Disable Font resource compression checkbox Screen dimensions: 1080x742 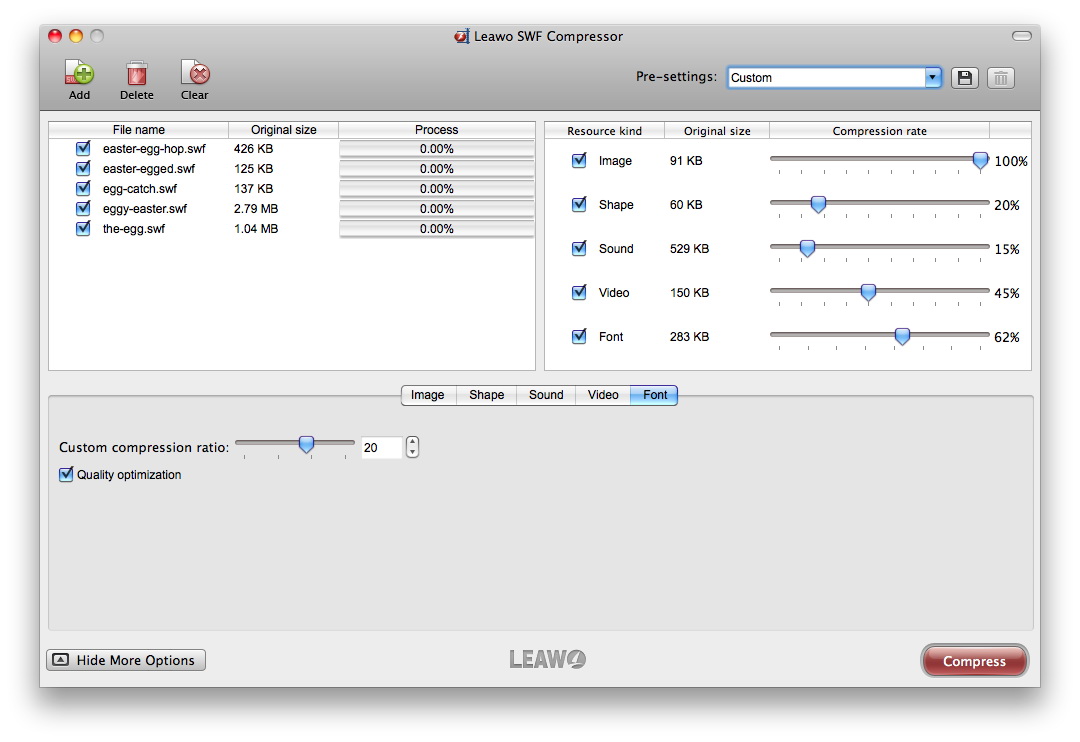[x=579, y=337]
